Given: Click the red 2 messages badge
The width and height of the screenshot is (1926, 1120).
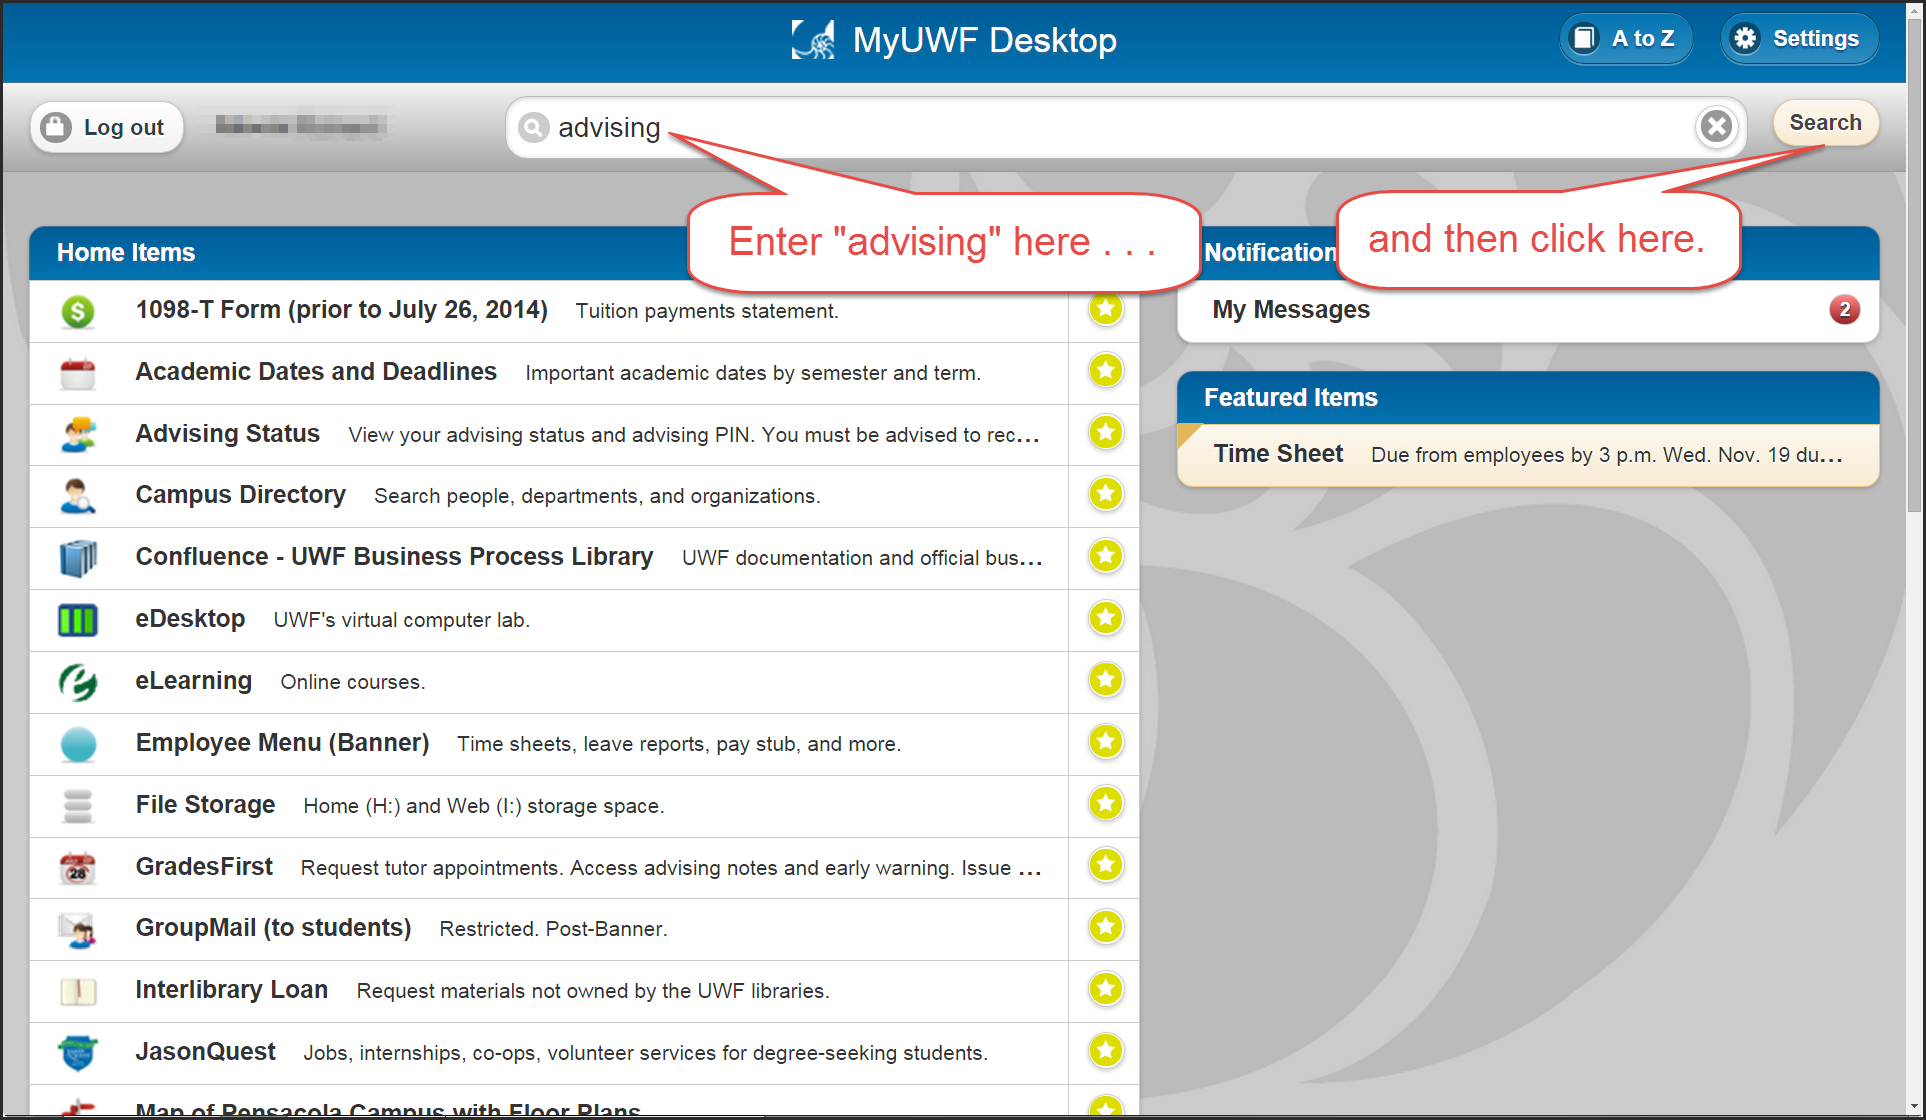Looking at the screenshot, I should point(1844,310).
